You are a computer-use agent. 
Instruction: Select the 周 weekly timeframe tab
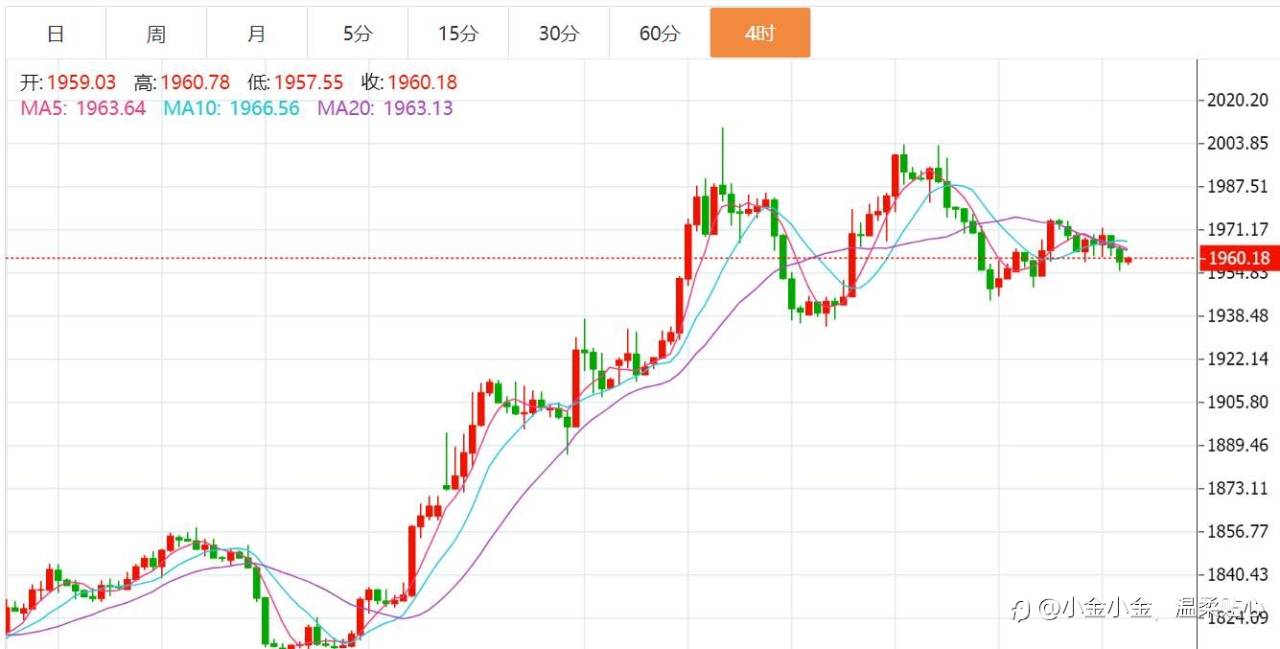(156, 33)
